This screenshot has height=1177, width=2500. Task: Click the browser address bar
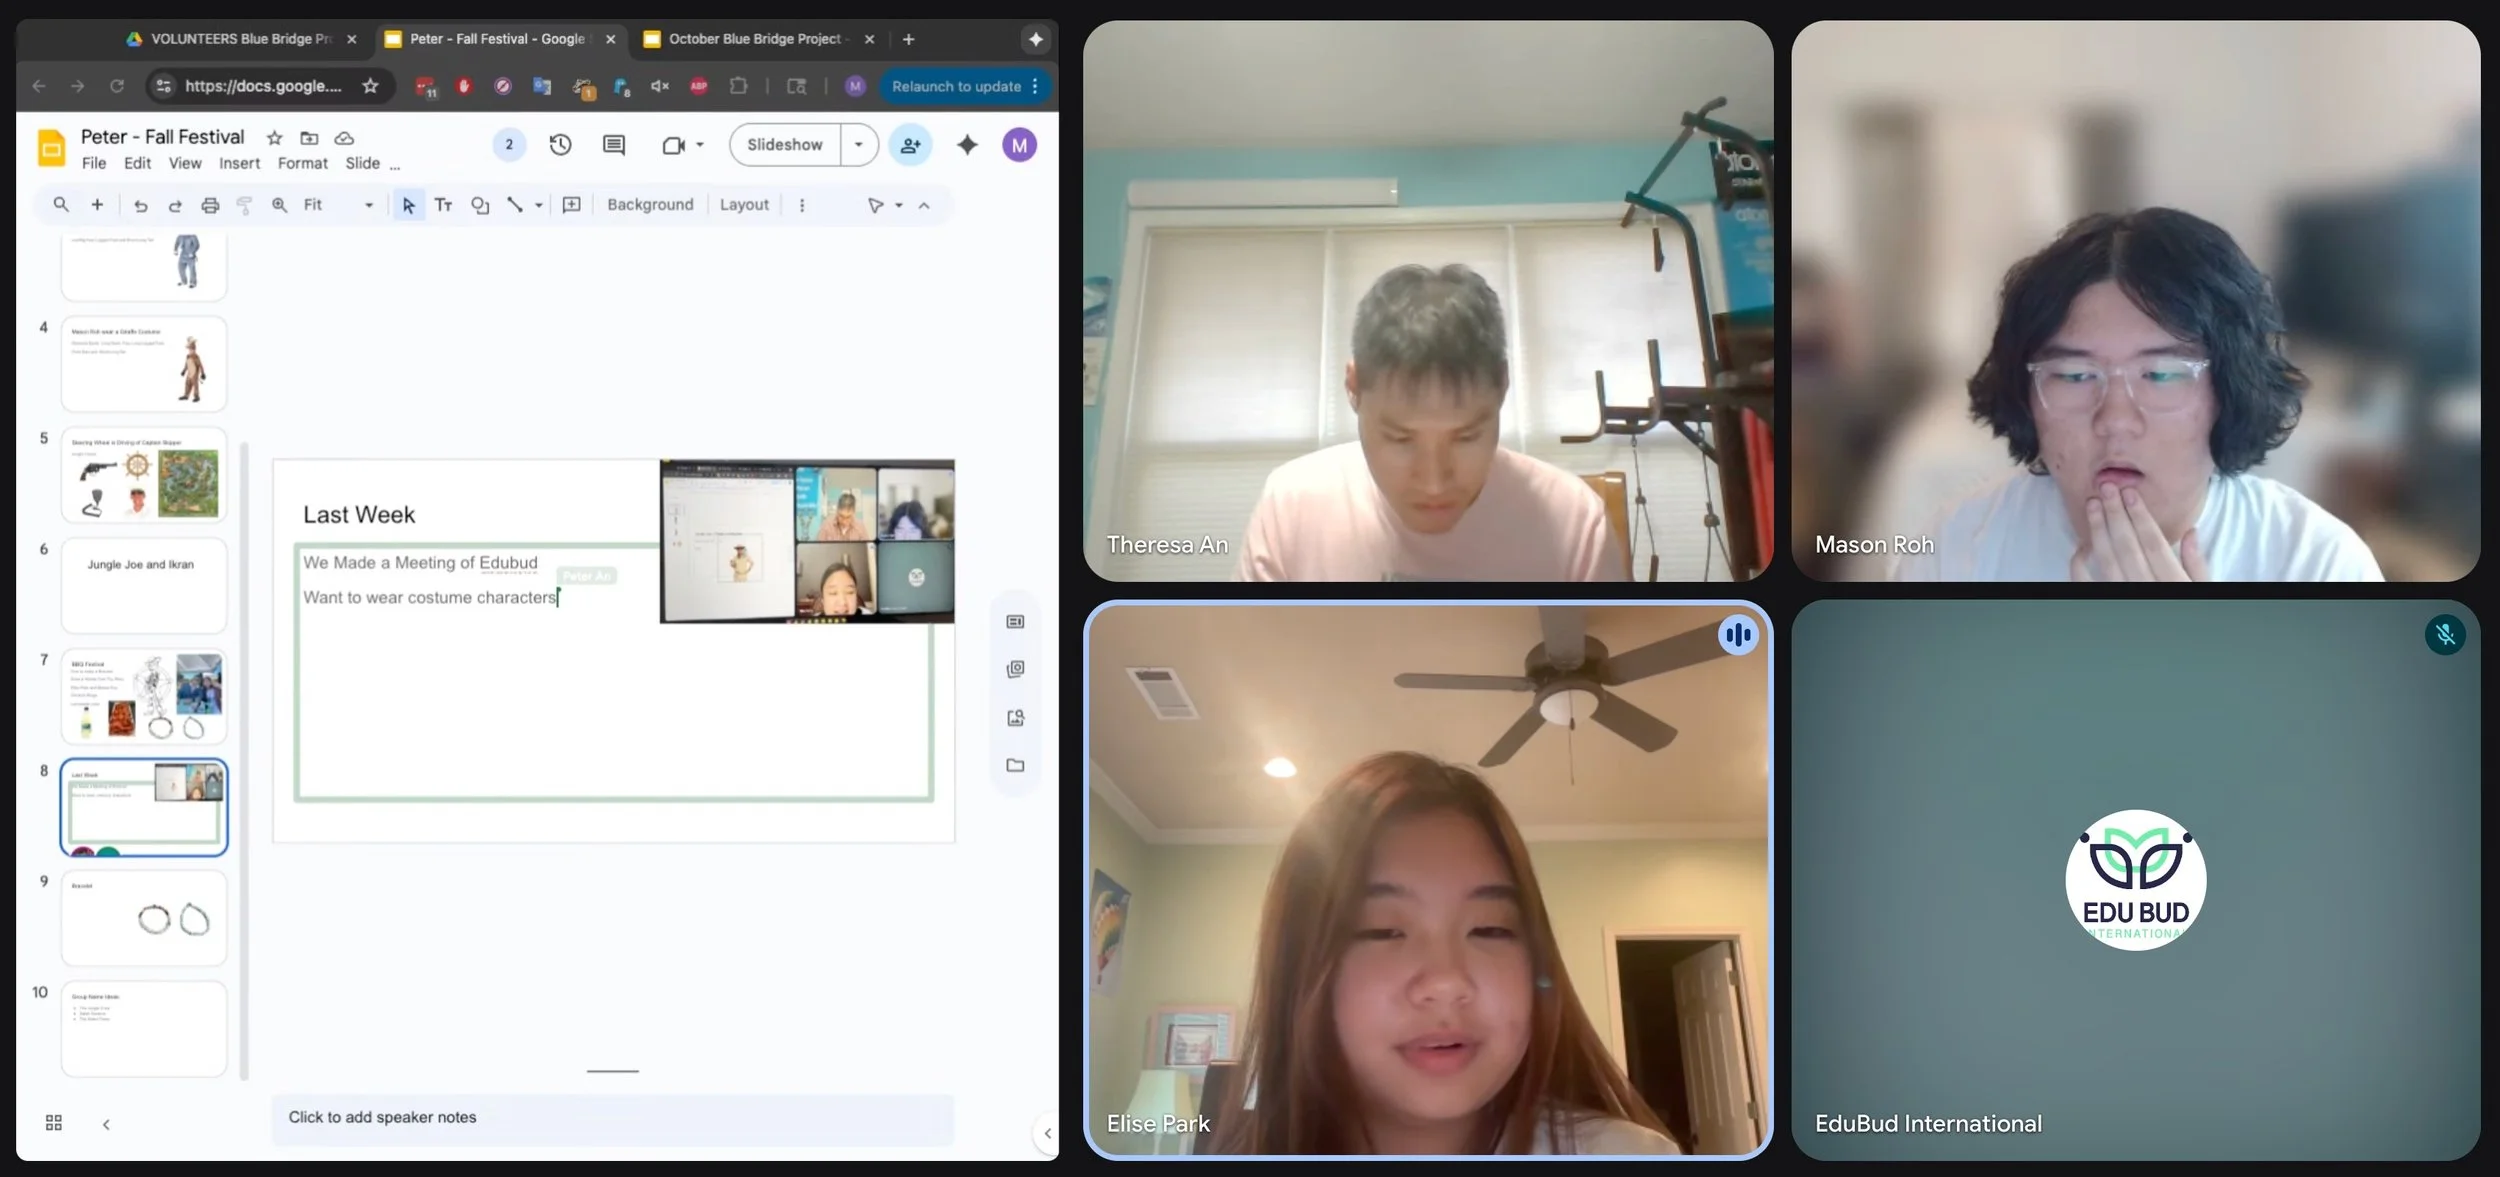(264, 86)
